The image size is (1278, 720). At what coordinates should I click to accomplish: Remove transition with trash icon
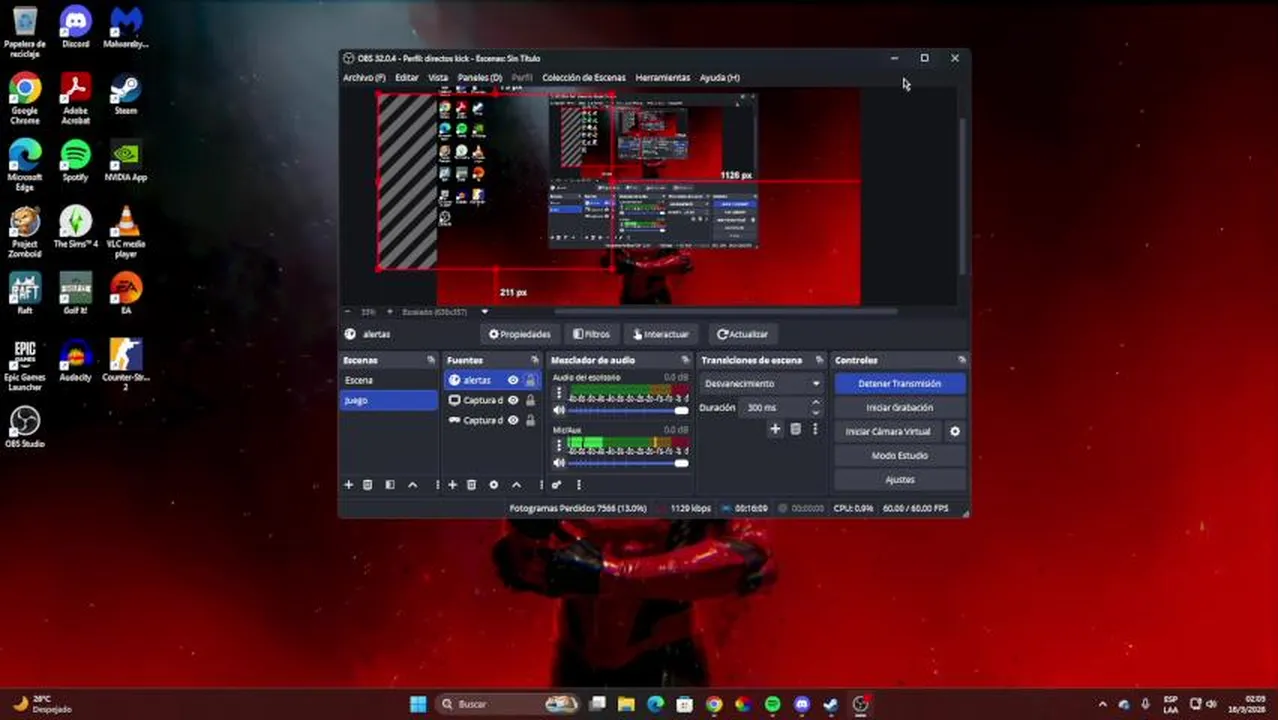click(x=795, y=429)
